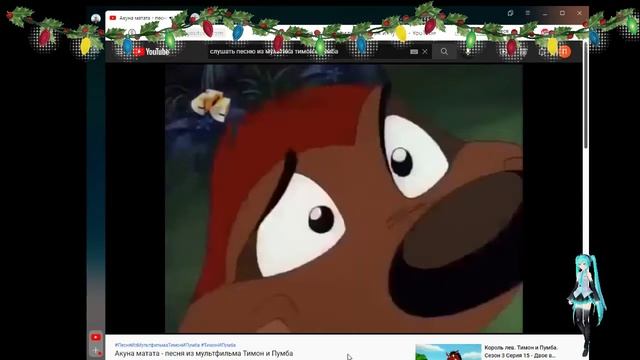Open the #ПесняИзМультфильмаТимонИПумба hashtag link
The image size is (640, 360).
(x=157, y=345)
